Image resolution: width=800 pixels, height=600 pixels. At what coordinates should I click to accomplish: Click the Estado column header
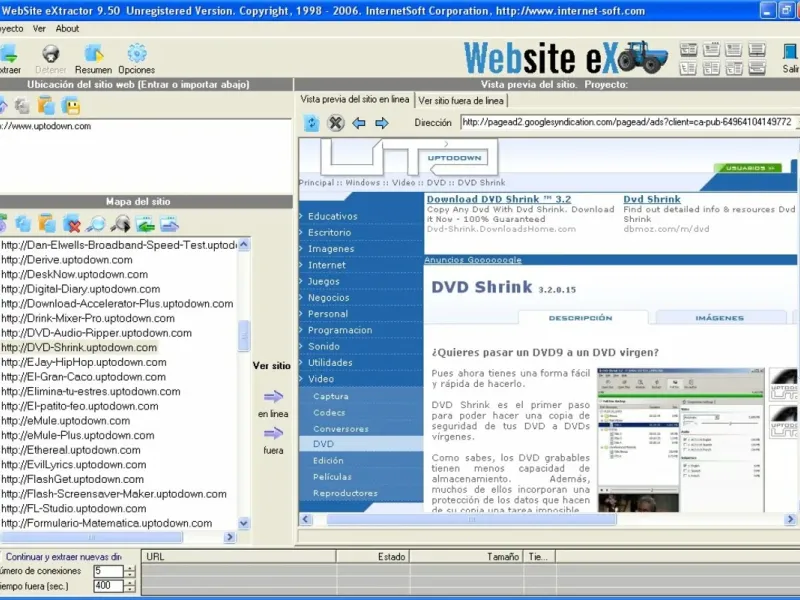coord(373,557)
